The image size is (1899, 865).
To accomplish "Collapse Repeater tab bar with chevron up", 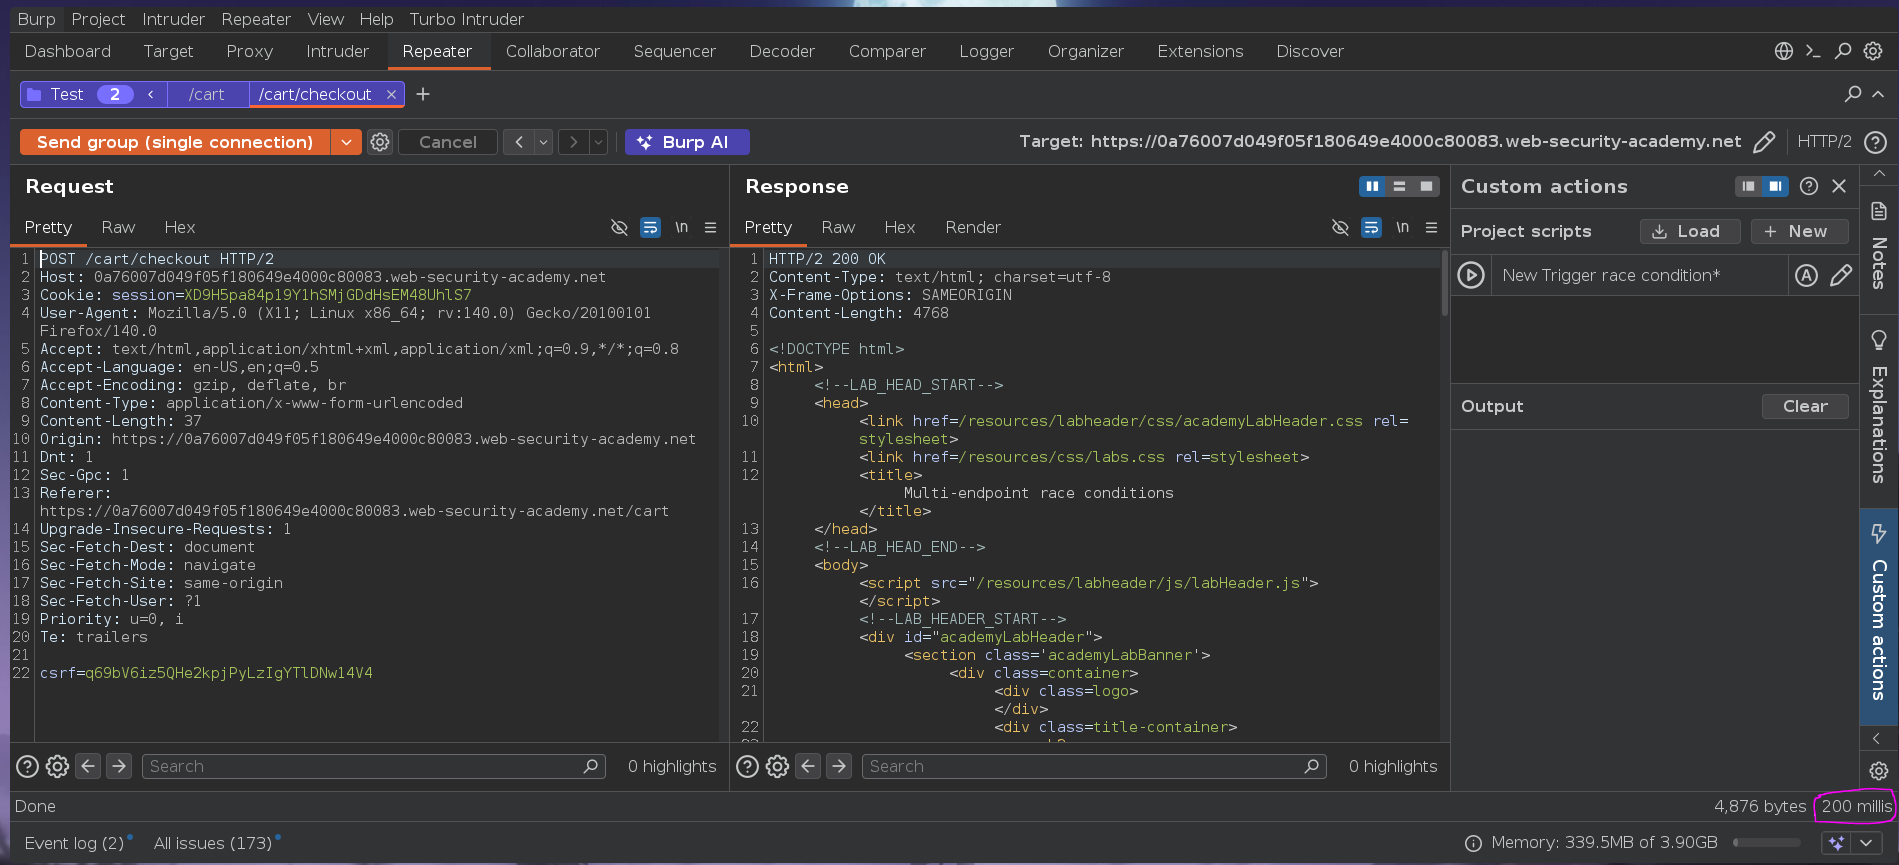I will tap(1878, 94).
